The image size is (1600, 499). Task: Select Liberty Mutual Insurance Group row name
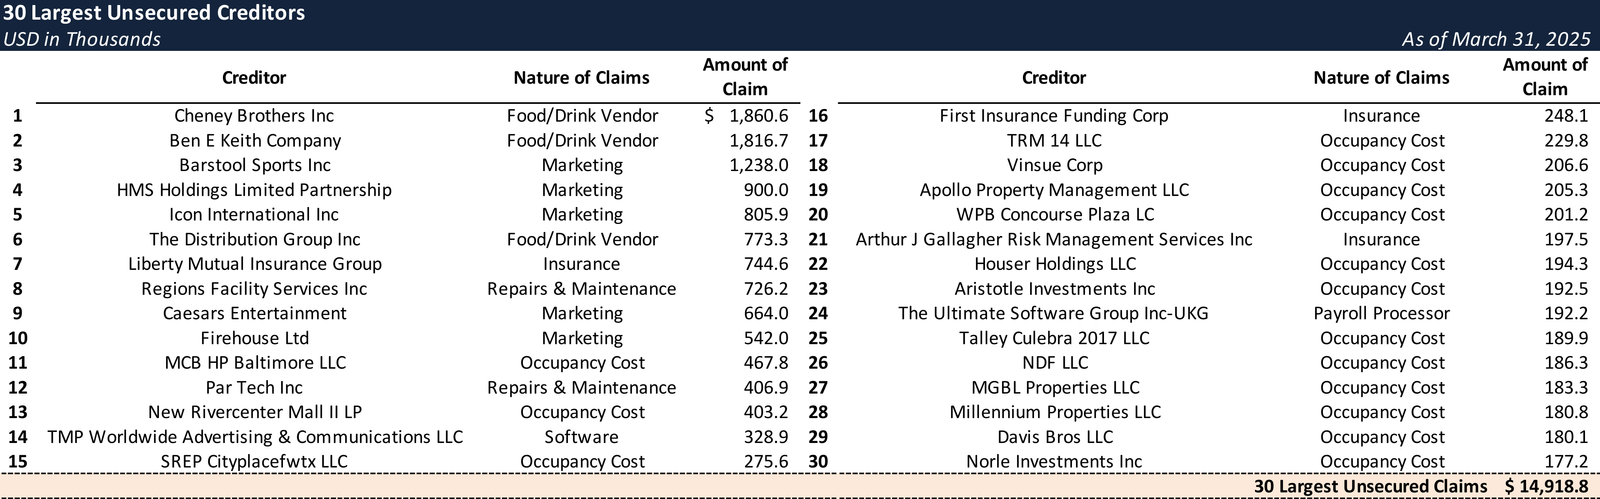(x=254, y=264)
